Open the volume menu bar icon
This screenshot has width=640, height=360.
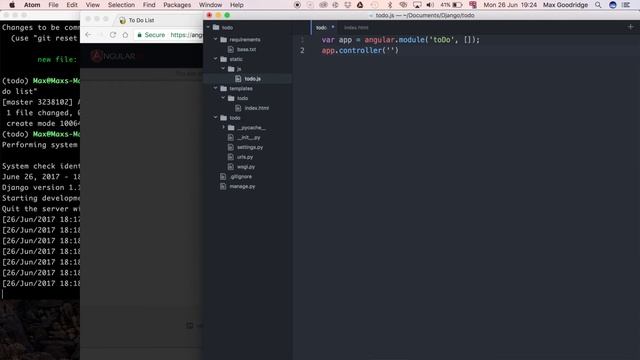pyautogui.click(x=430, y=5)
